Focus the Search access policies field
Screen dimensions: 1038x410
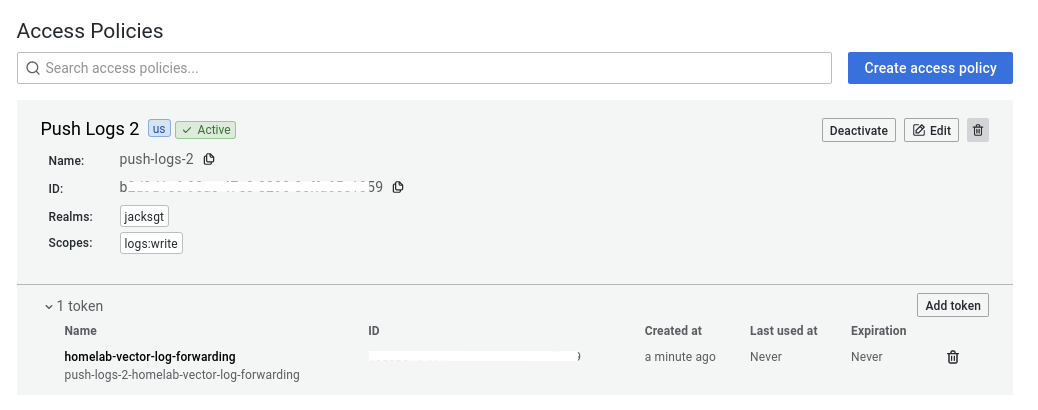430,68
